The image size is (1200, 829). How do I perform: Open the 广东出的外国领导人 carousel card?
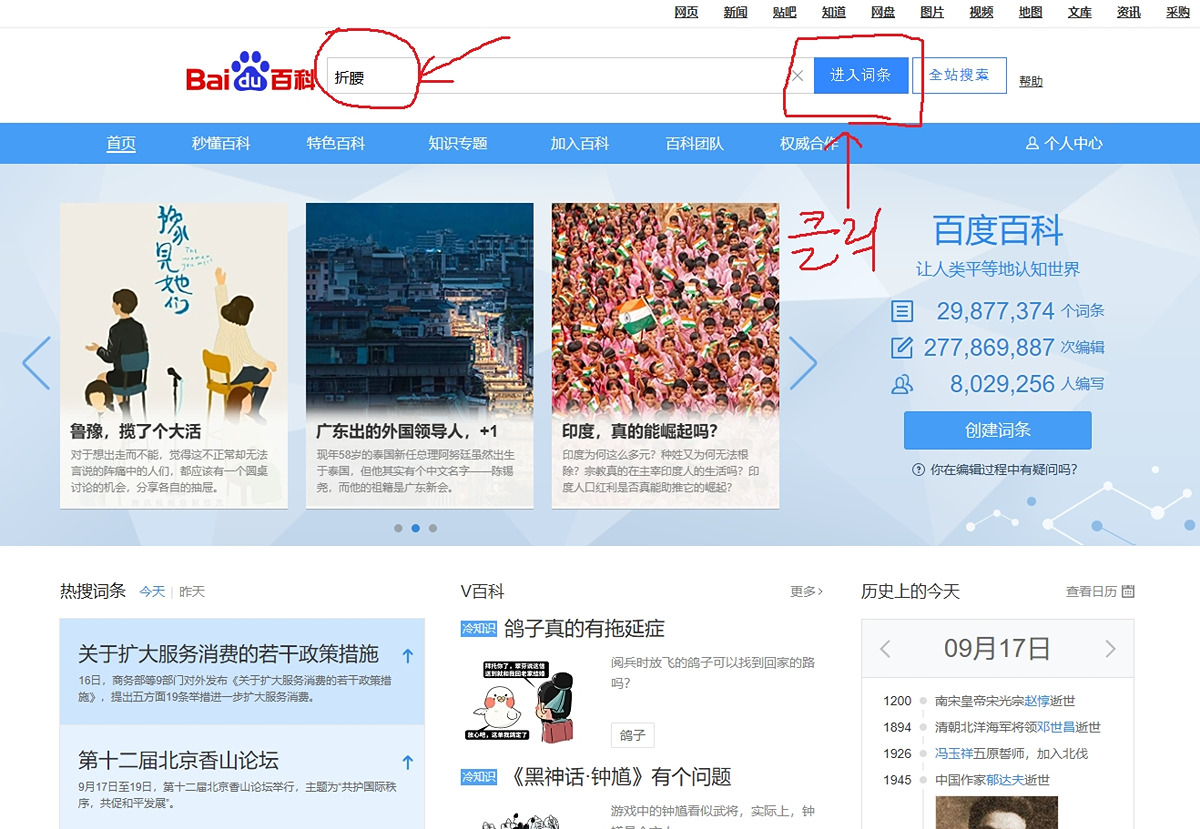[x=420, y=356]
